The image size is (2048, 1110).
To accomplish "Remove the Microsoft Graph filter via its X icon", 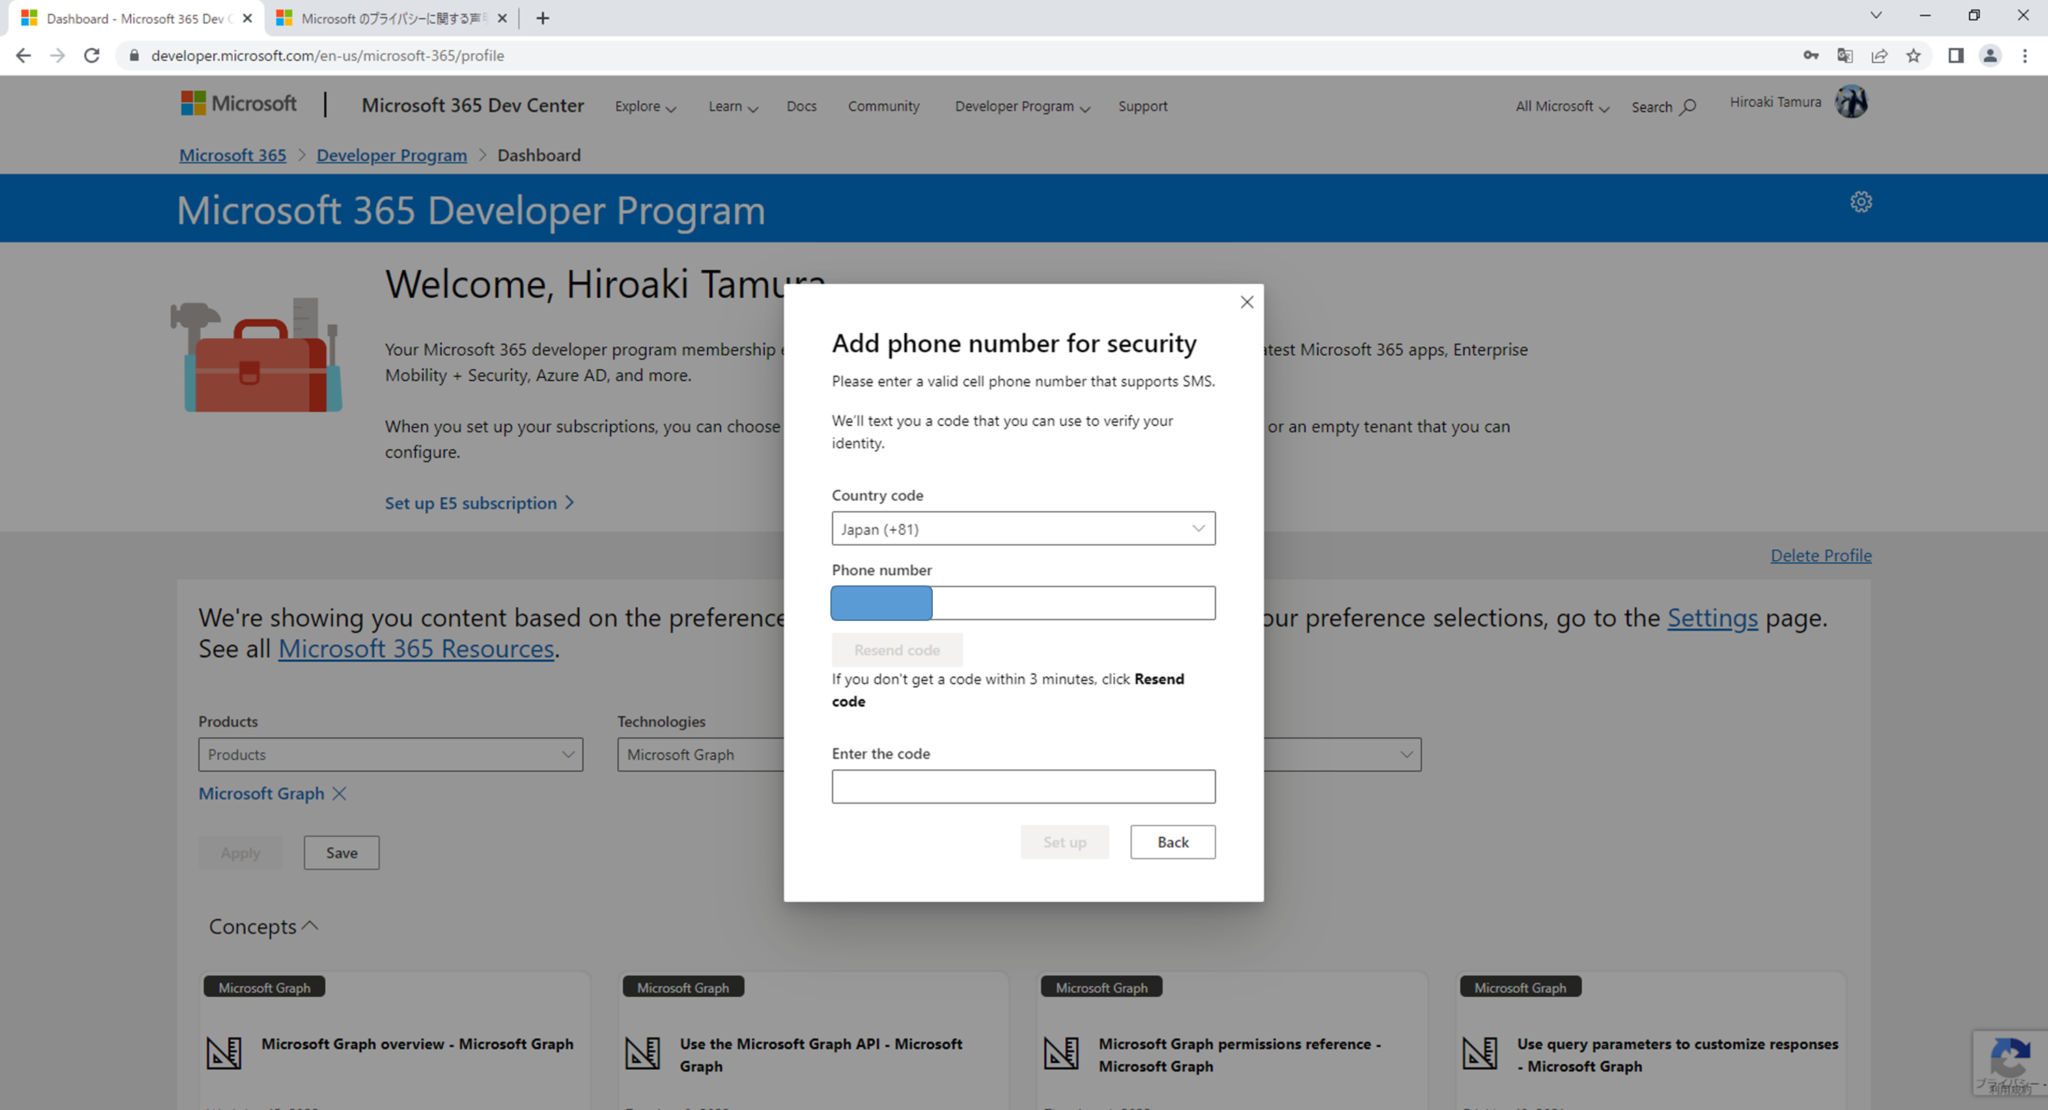I will tap(340, 793).
